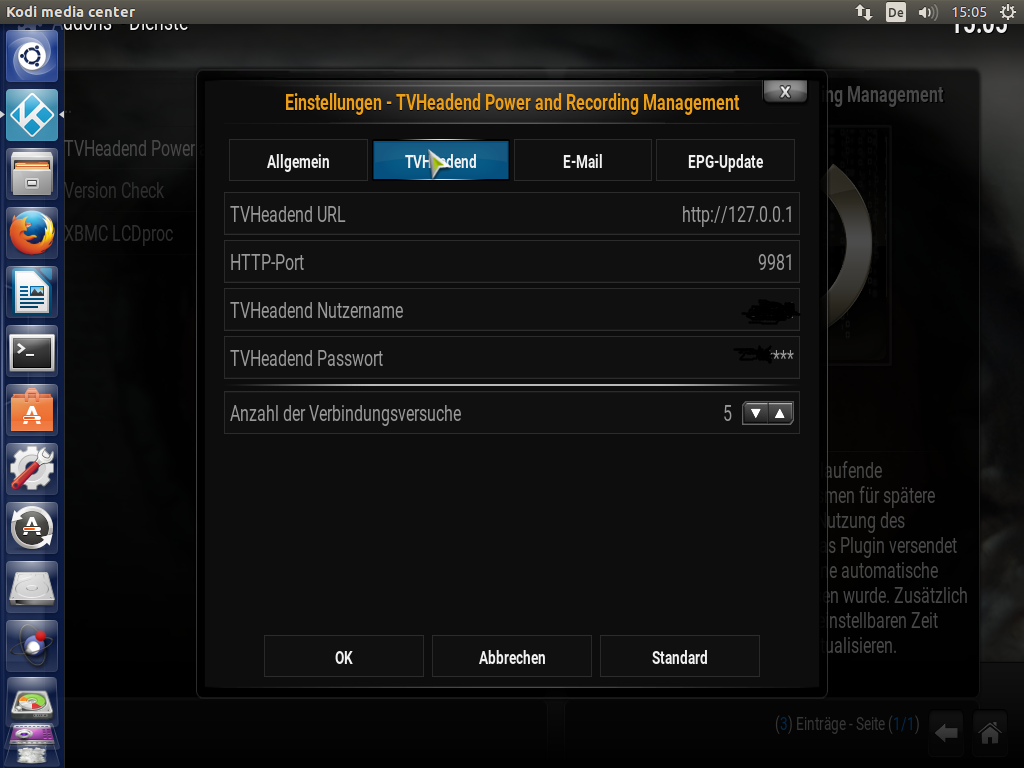Viewport: 1024px width, 768px height.
Task: Open the Files manager dock icon
Action: click(32, 174)
